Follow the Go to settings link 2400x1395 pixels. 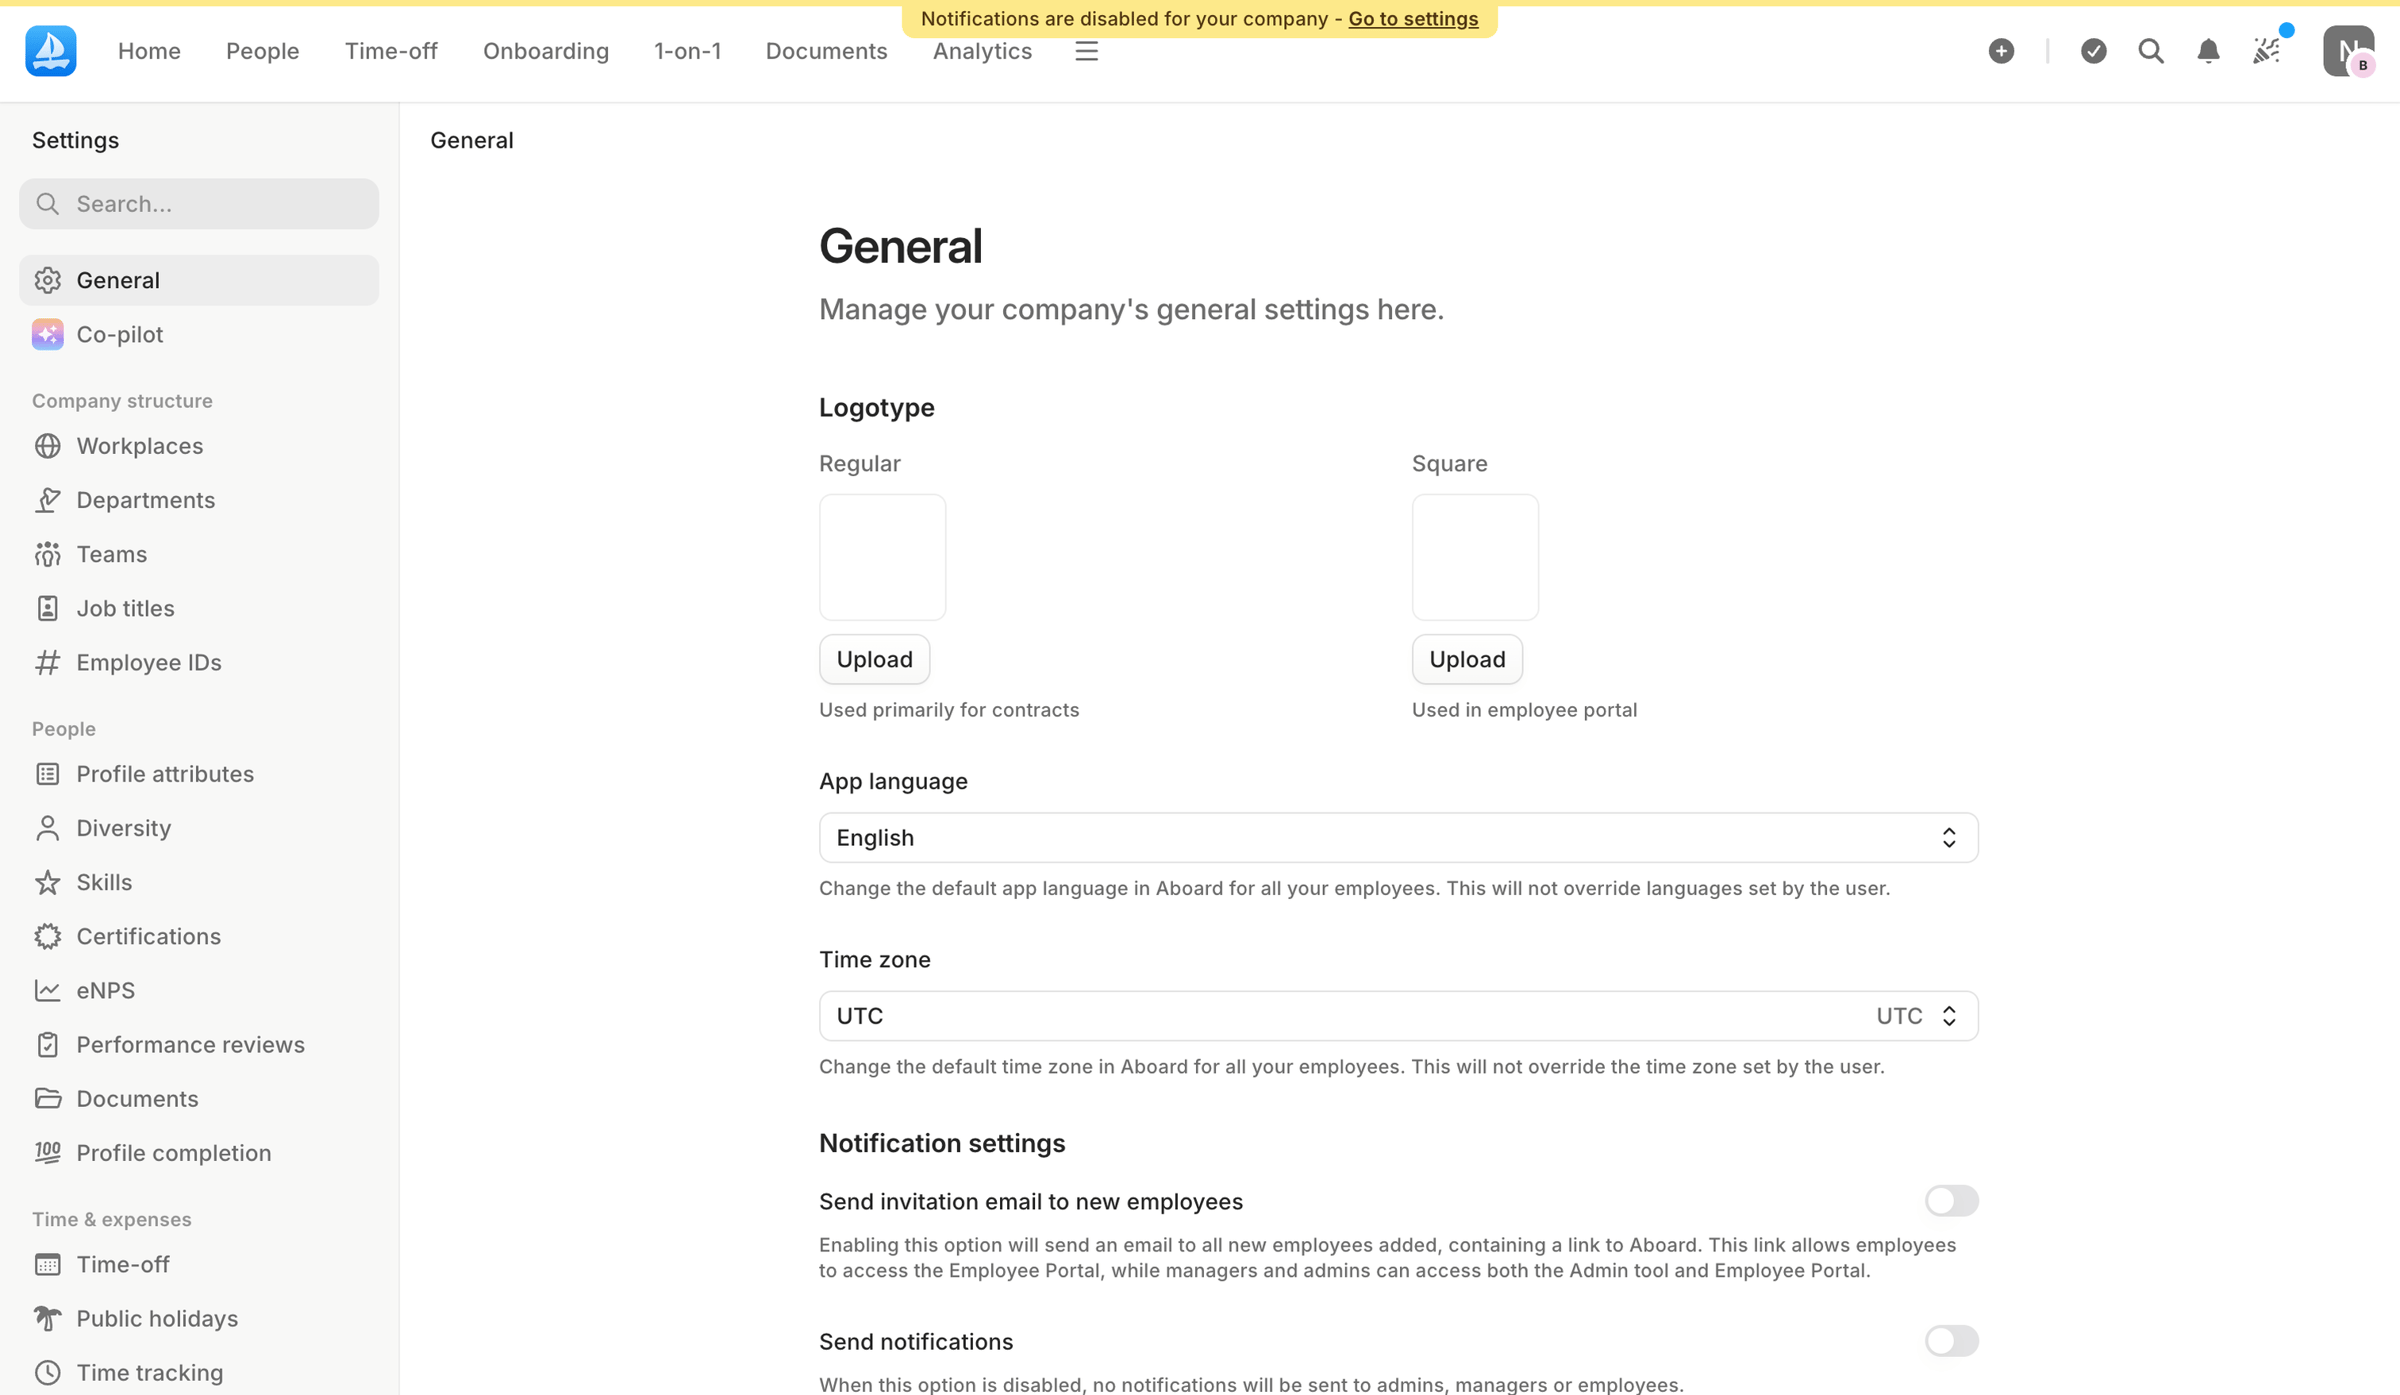click(1413, 18)
